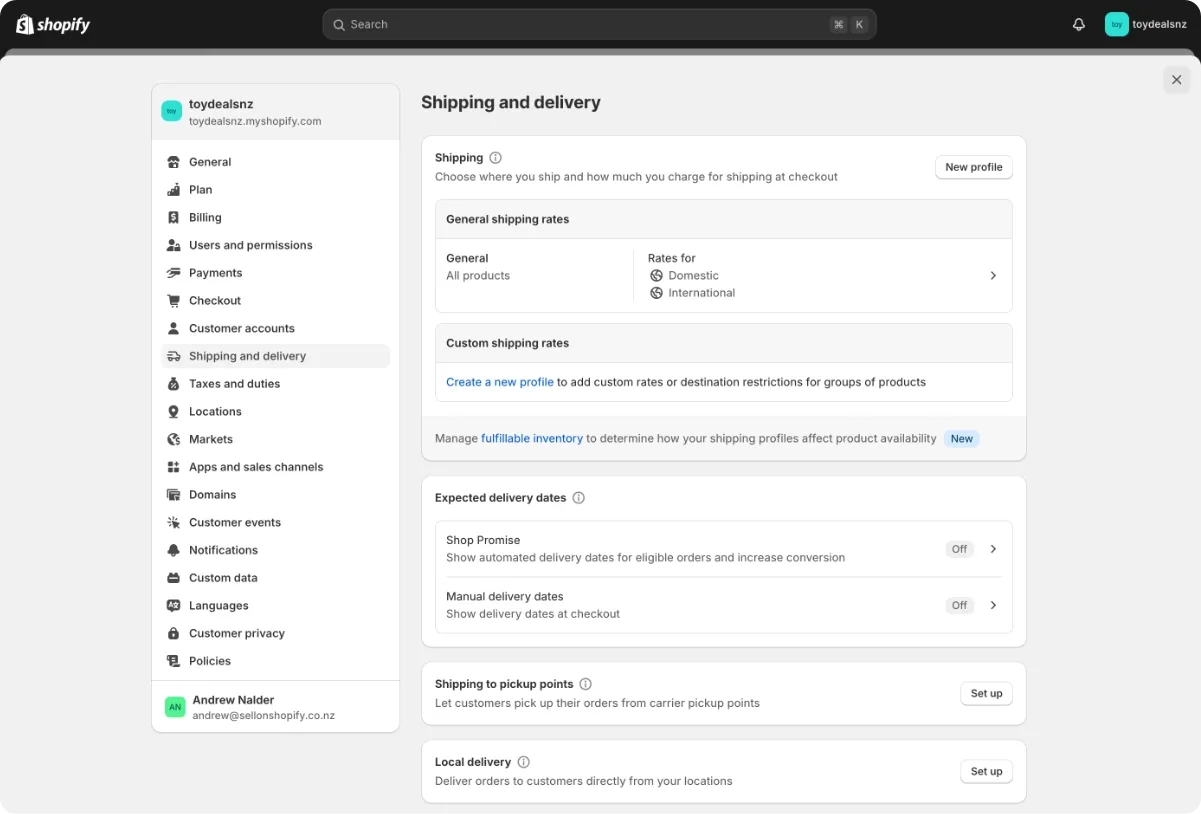This screenshot has height=814, width=1201.
Task: Open Manual delivery dates row chevron
Action: 993,605
